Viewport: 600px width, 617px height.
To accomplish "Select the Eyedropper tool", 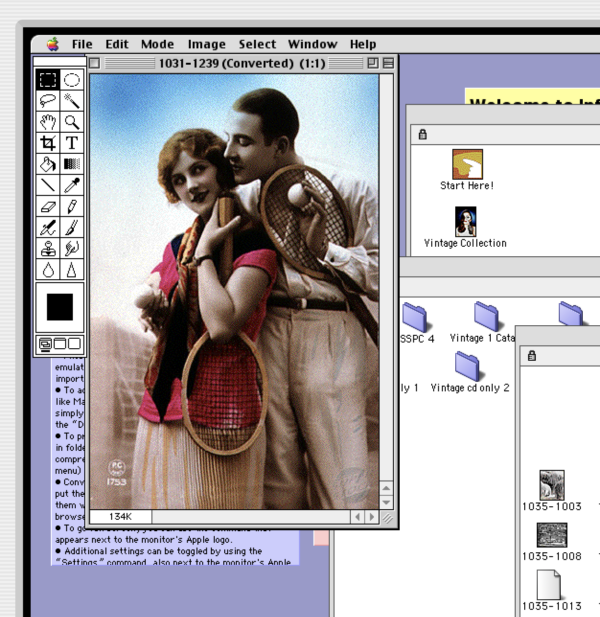I will pyautogui.click(x=72, y=185).
